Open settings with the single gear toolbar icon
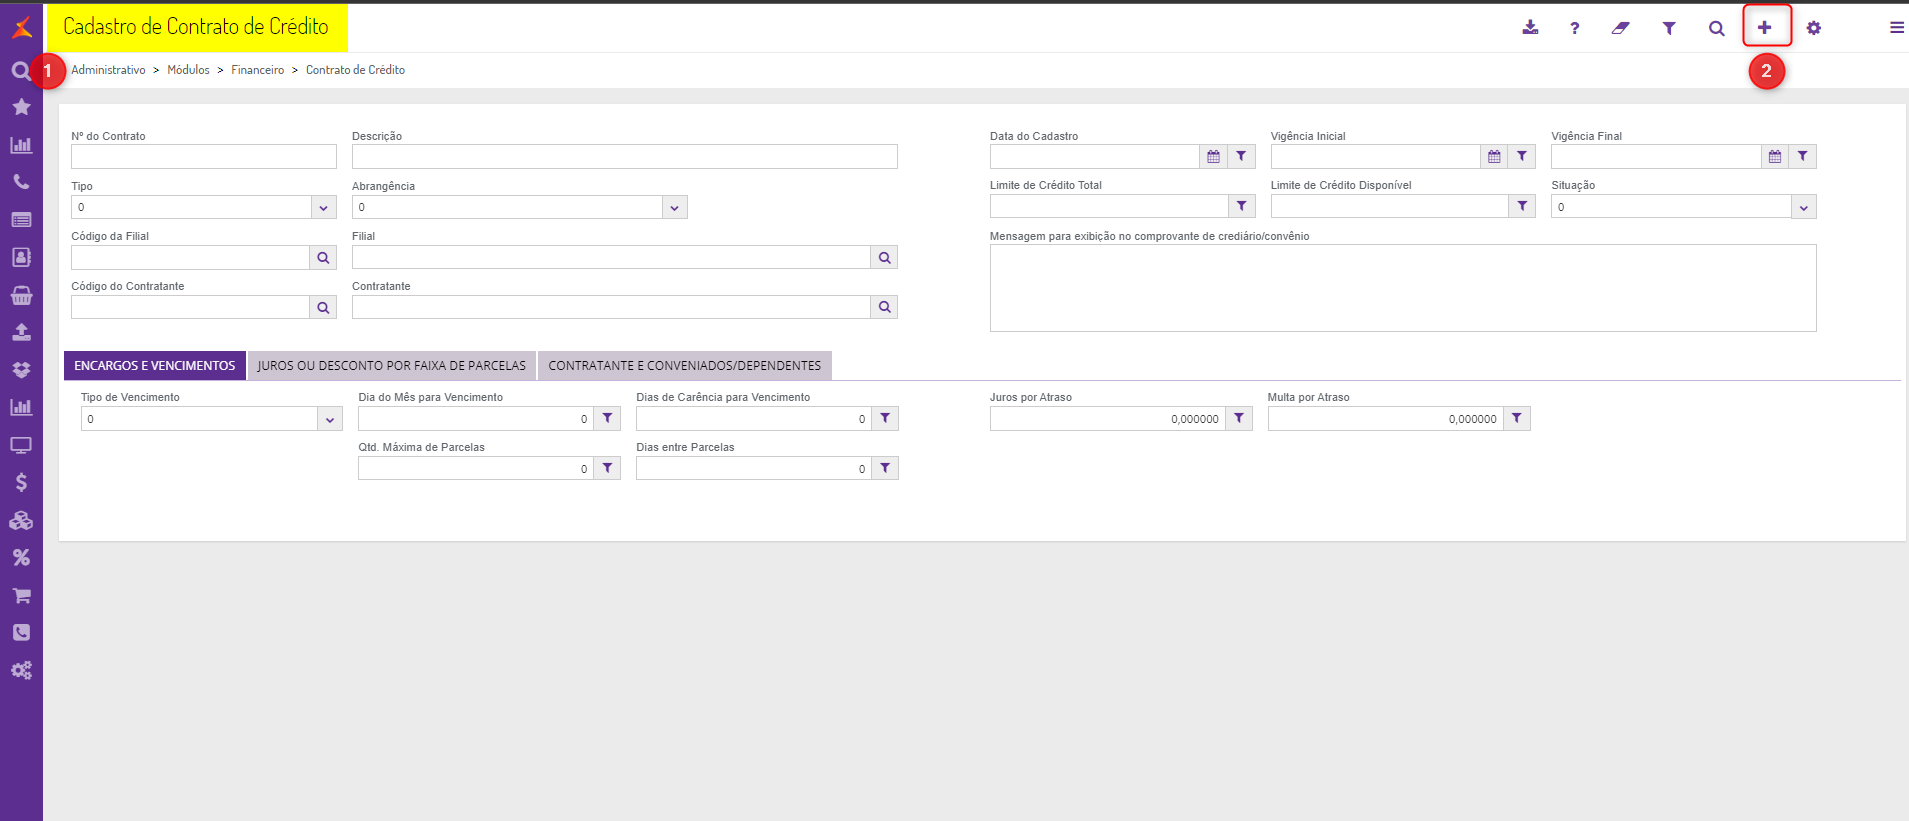The image size is (1909, 821). click(x=1814, y=28)
